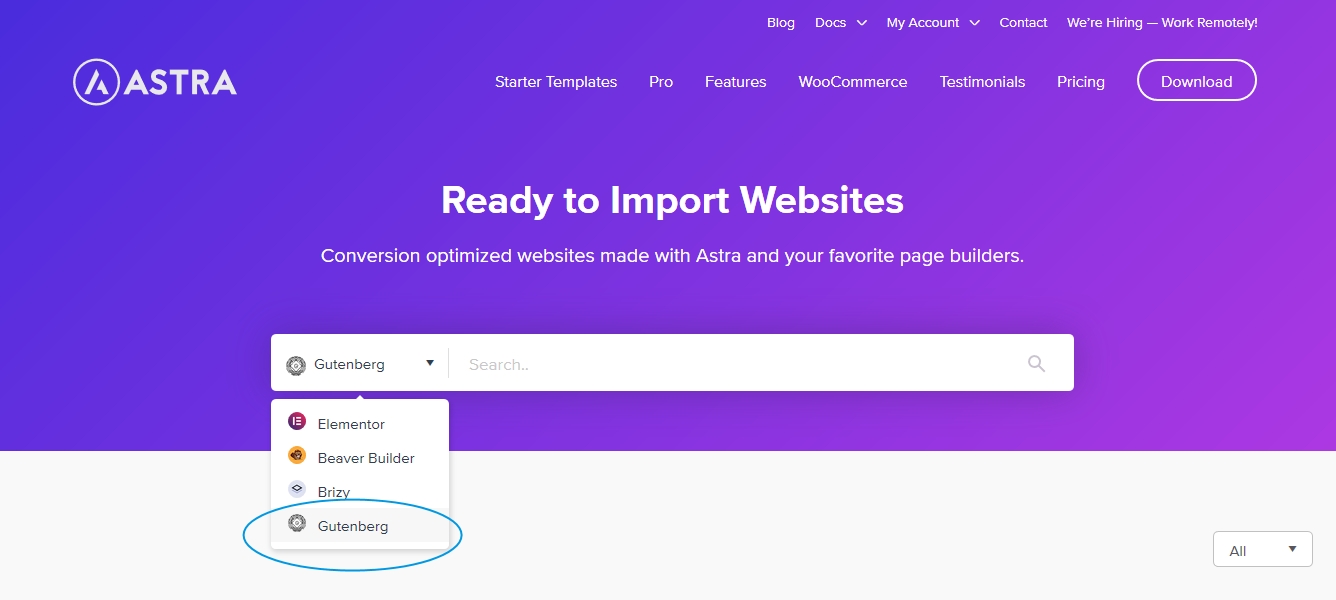Open the All filter dropdown
This screenshot has height=600, width=1336.
pos(1262,550)
